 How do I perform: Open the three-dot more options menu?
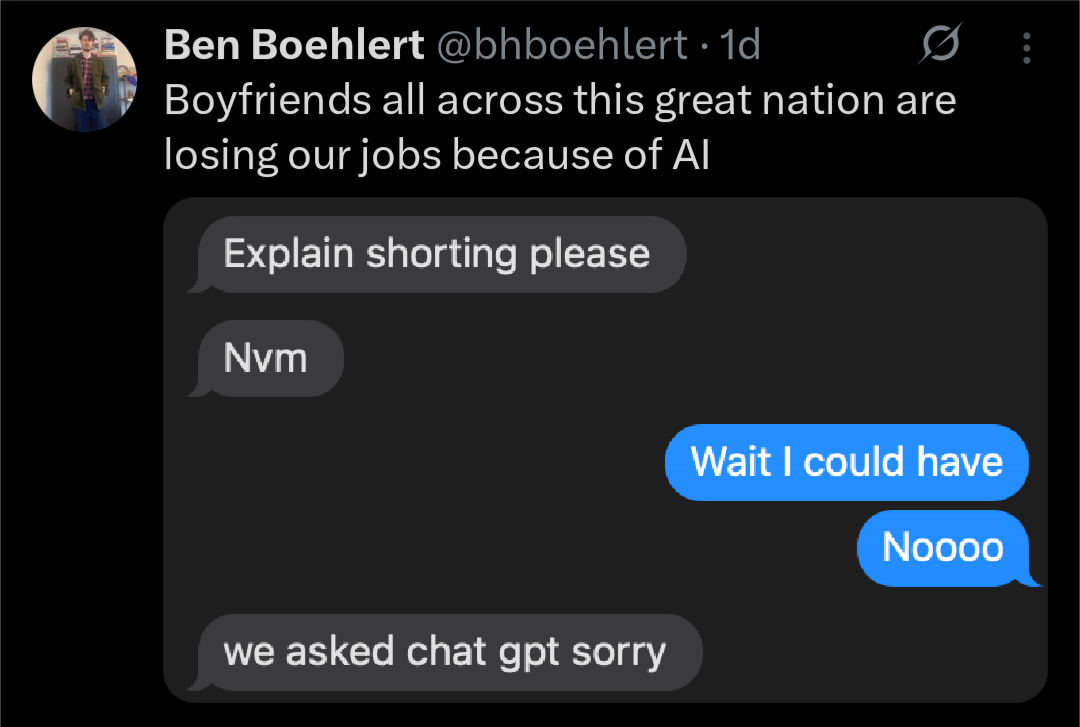(x=1027, y=46)
